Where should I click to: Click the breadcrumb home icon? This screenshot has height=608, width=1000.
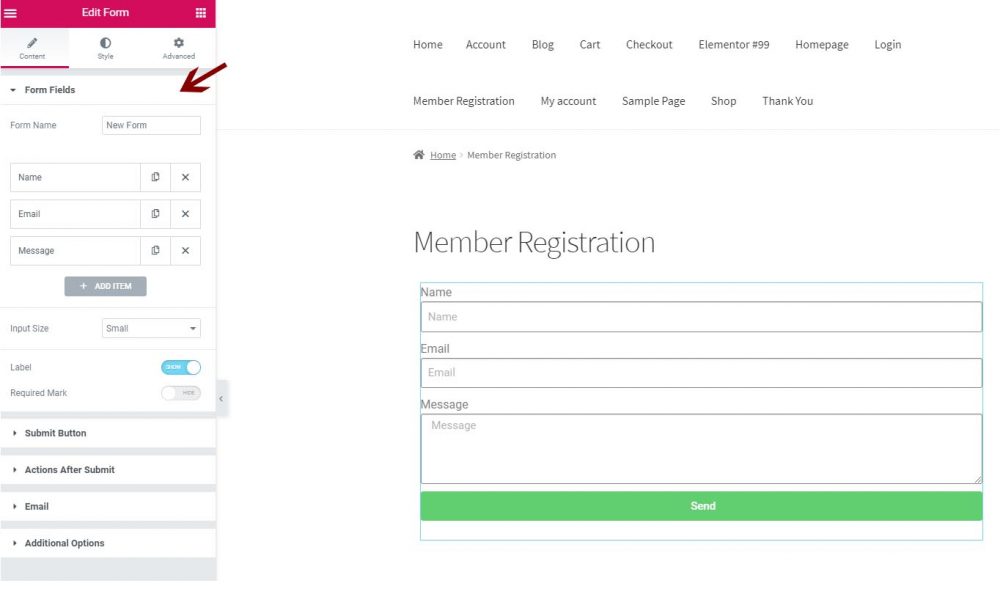[x=419, y=155]
